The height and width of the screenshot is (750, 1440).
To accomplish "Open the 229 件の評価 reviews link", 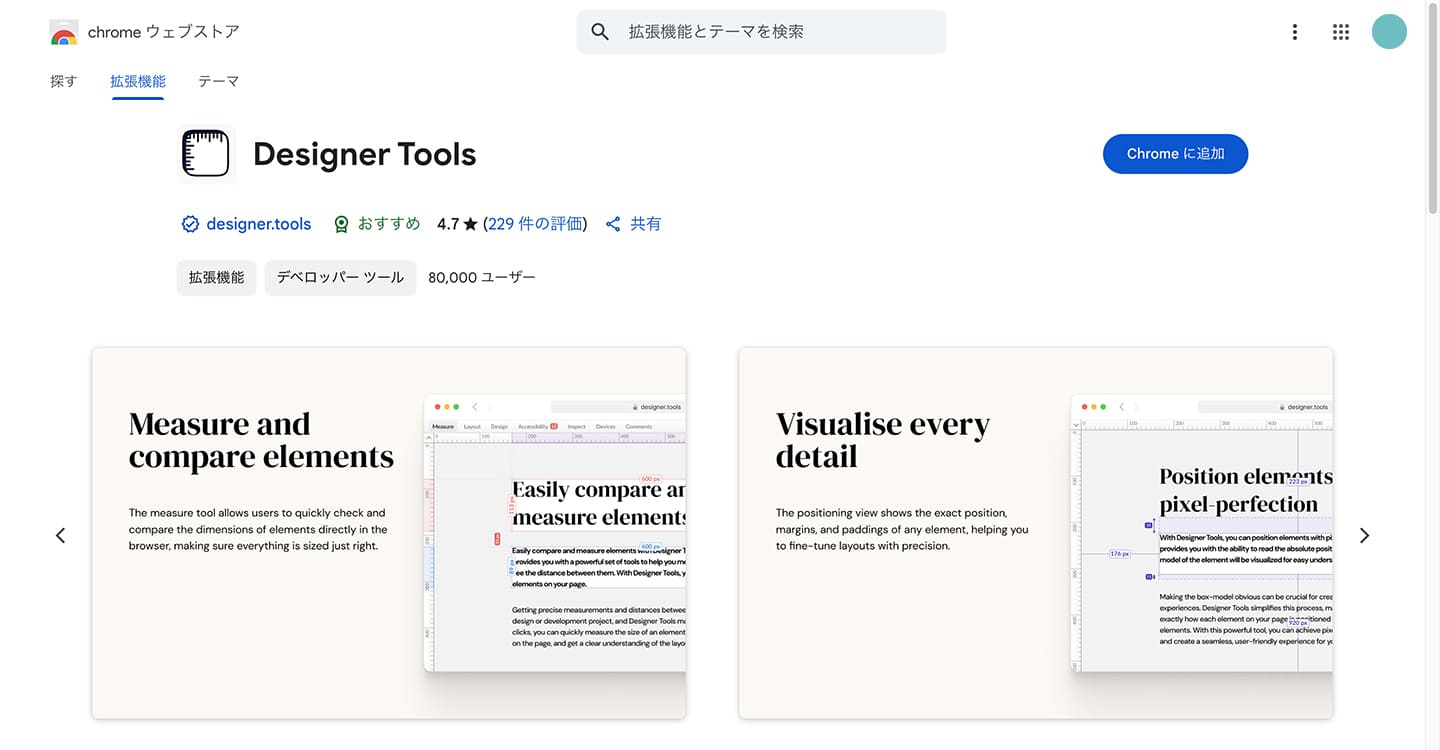I will point(535,224).
